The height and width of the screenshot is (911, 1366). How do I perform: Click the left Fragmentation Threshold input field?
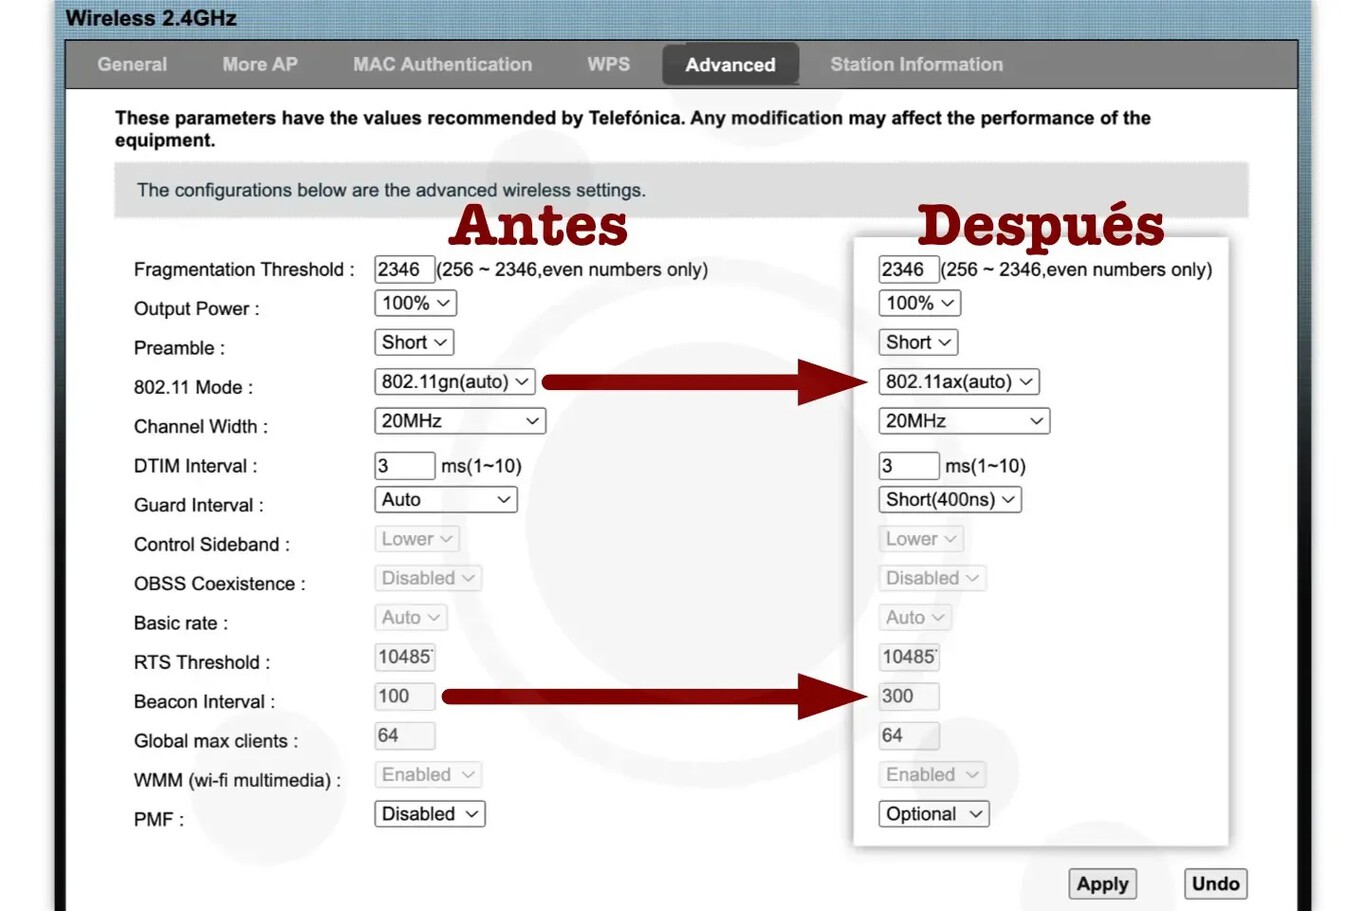click(x=403, y=270)
